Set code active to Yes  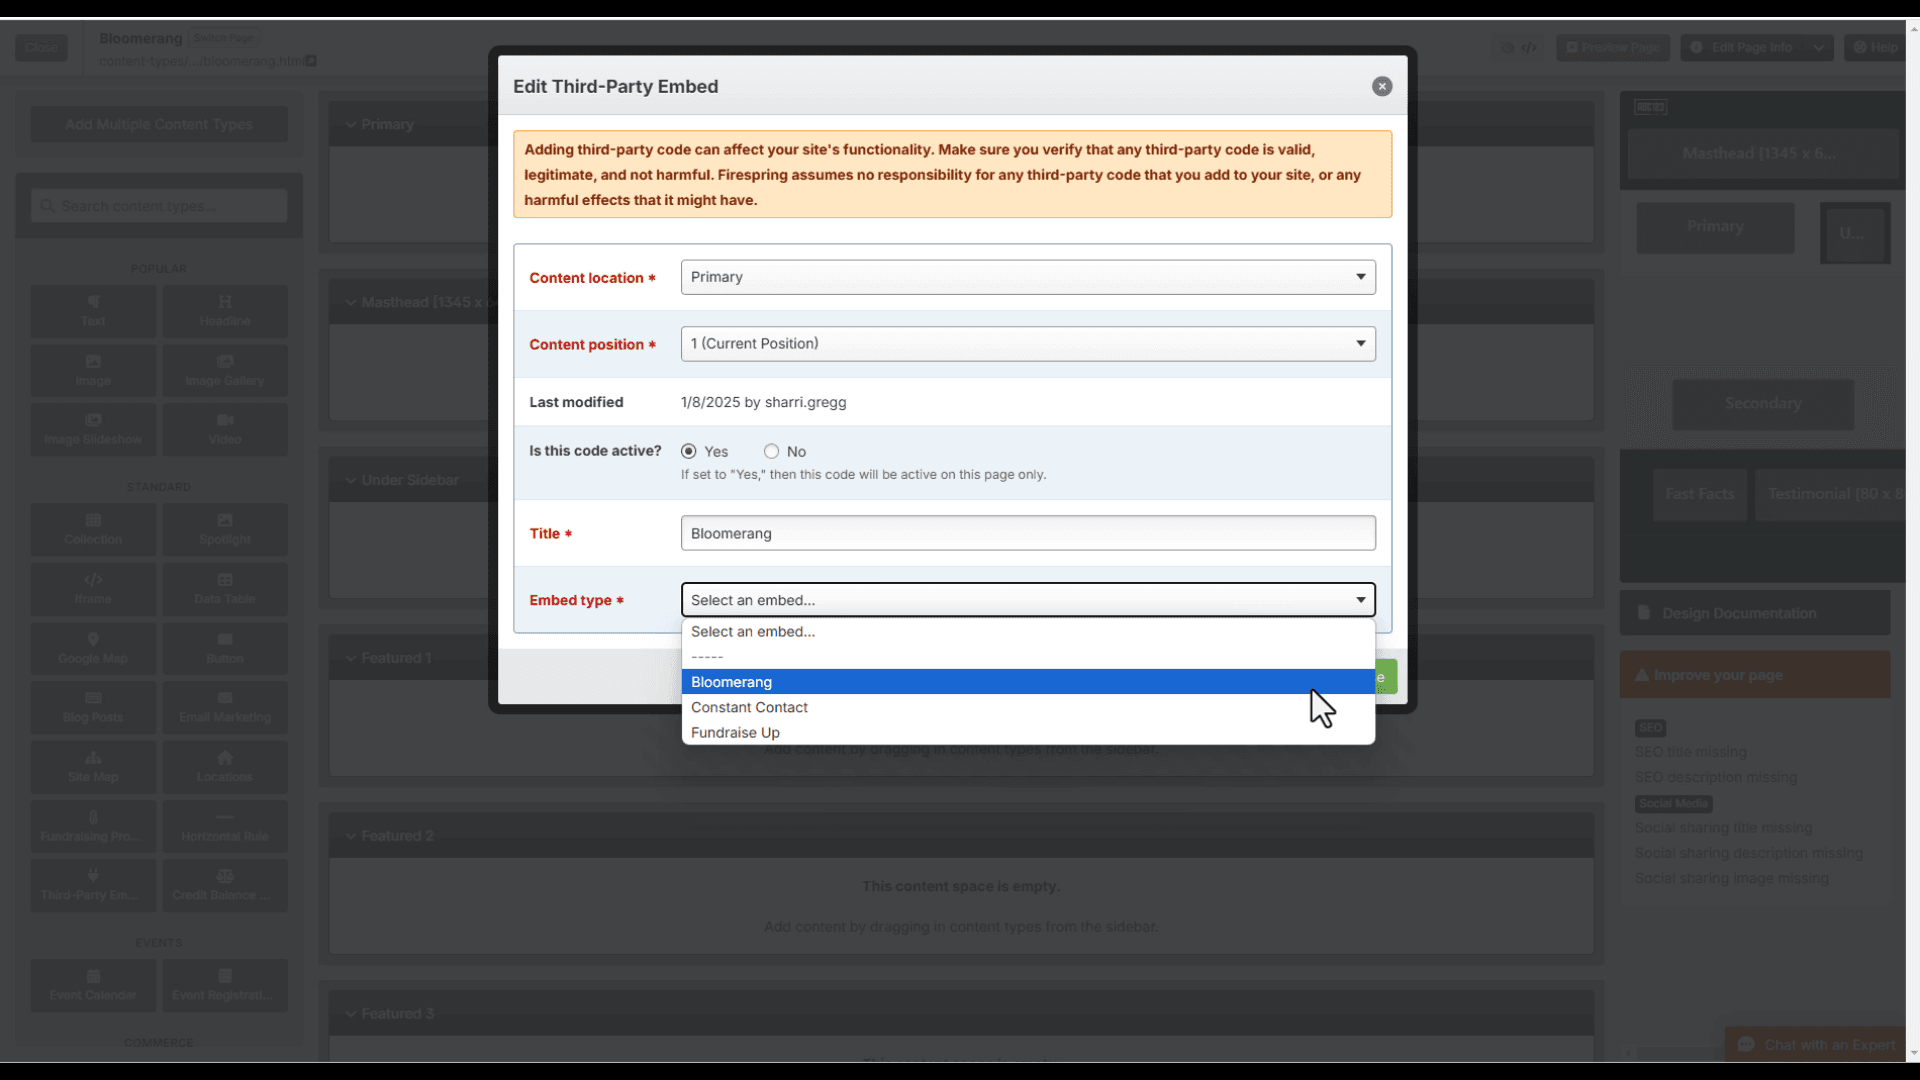tap(689, 451)
